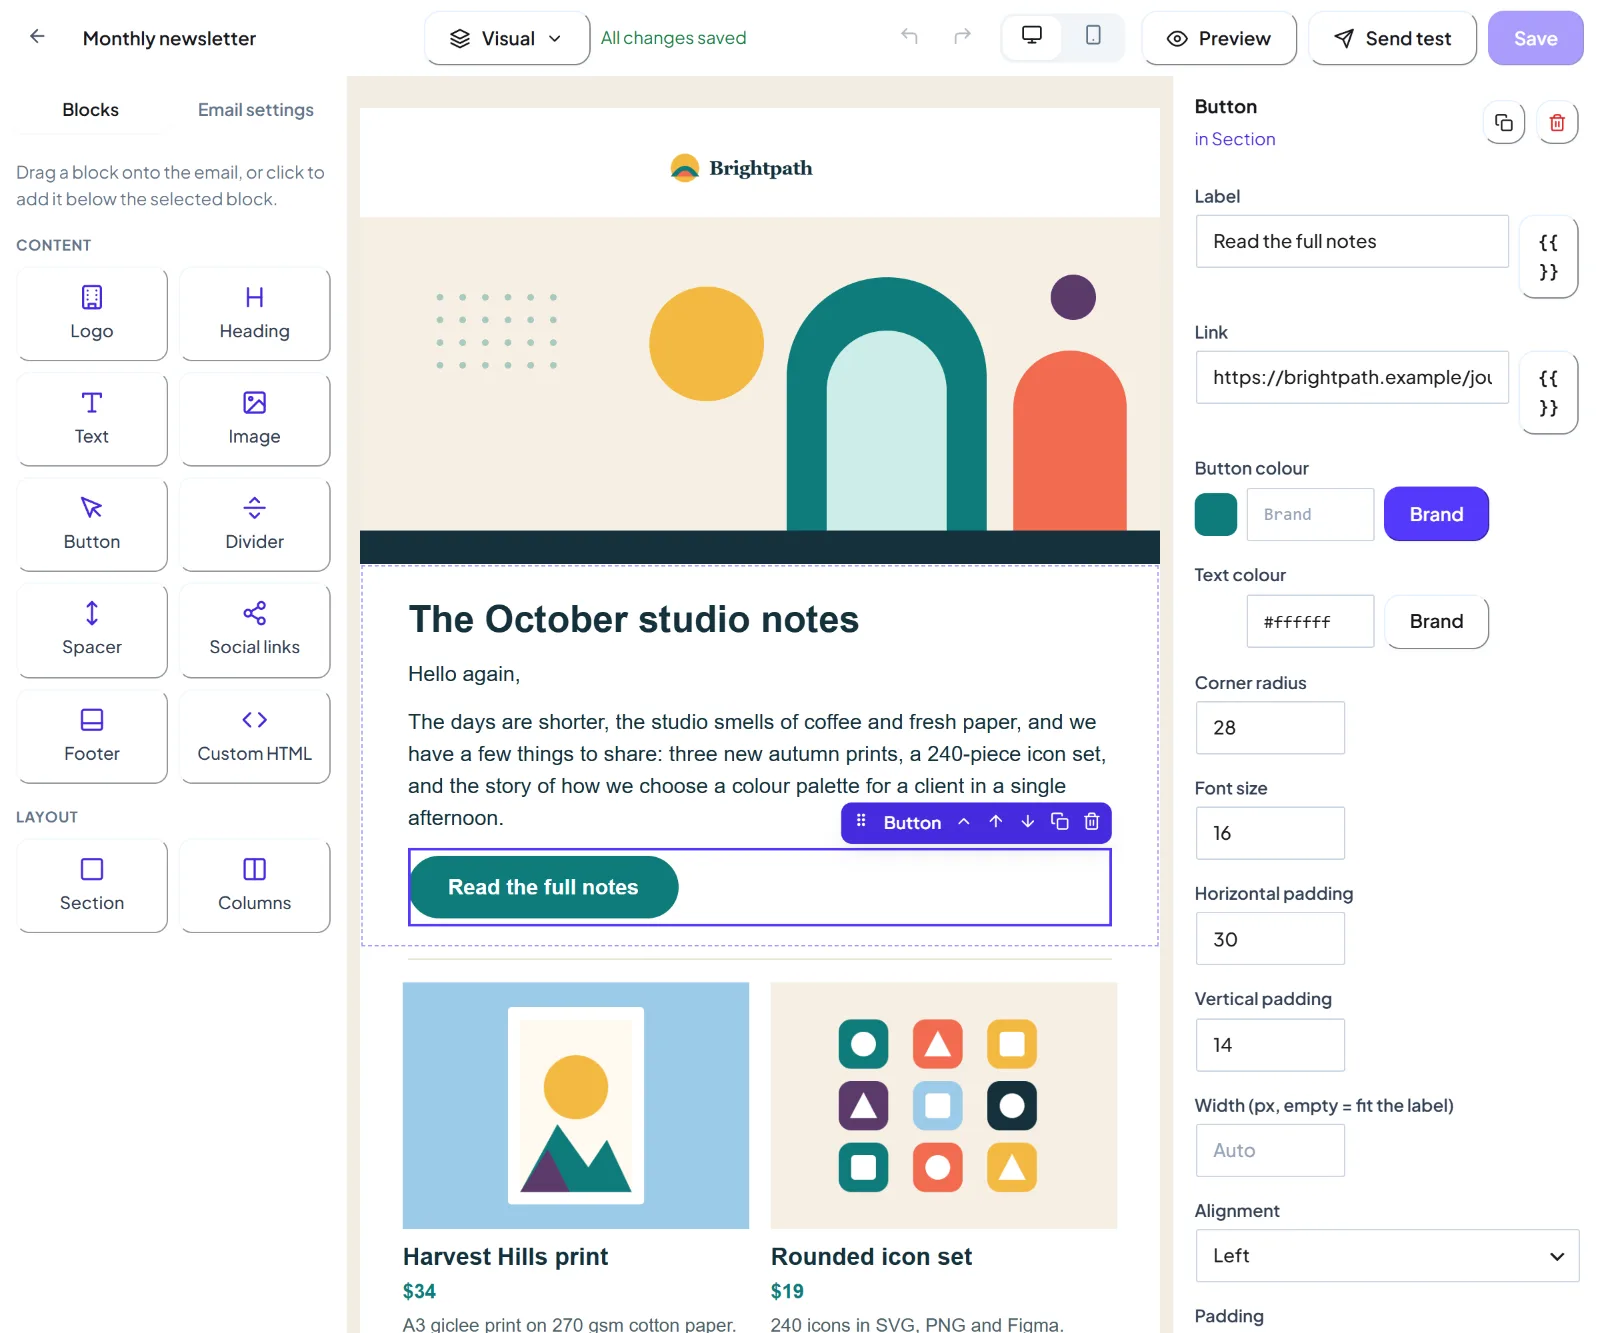The width and height of the screenshot is (1600, 1333).
Task: Open the Email settings tab
Action: [x=255, y=110]
